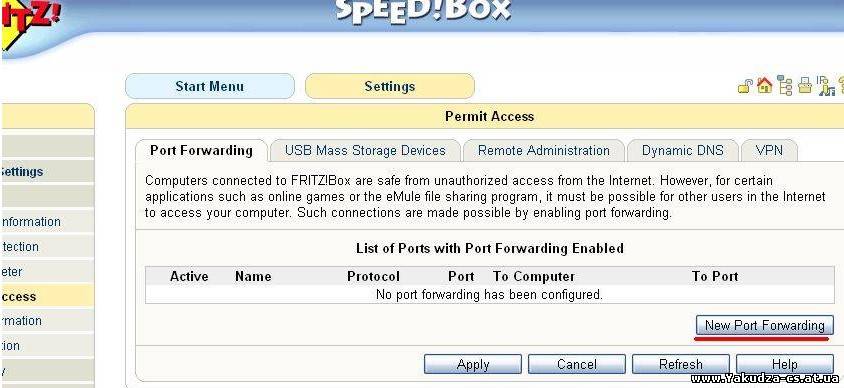844x388 pixels.
Task: Apply the port forwarding changes
Action: 473,364
